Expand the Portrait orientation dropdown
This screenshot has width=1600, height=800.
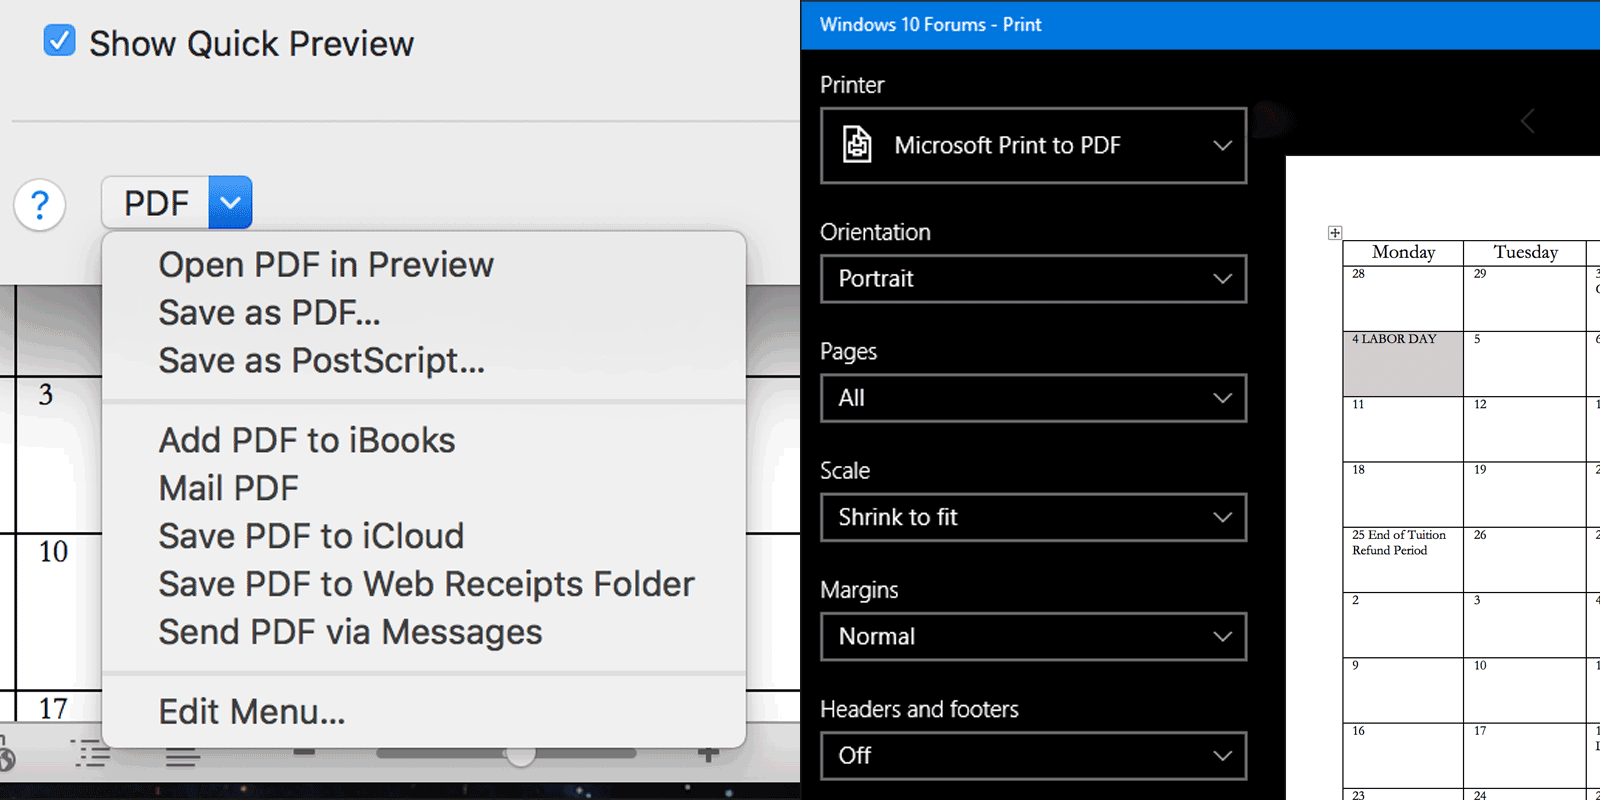click(1033, 279)
